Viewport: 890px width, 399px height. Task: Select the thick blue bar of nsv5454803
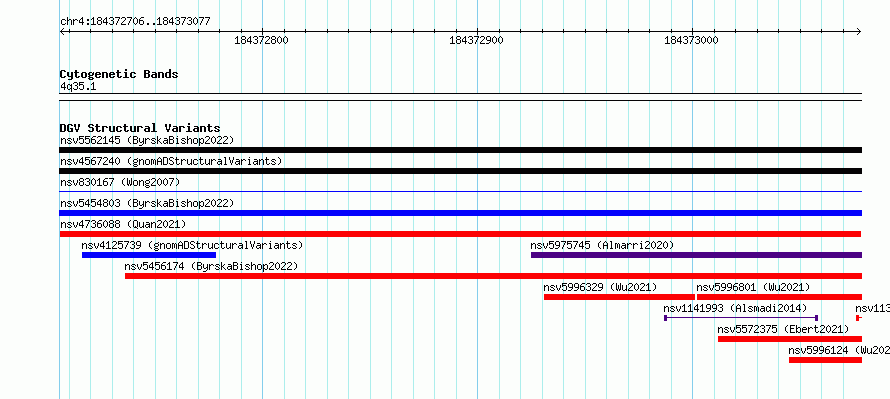(x=460, y=213)
